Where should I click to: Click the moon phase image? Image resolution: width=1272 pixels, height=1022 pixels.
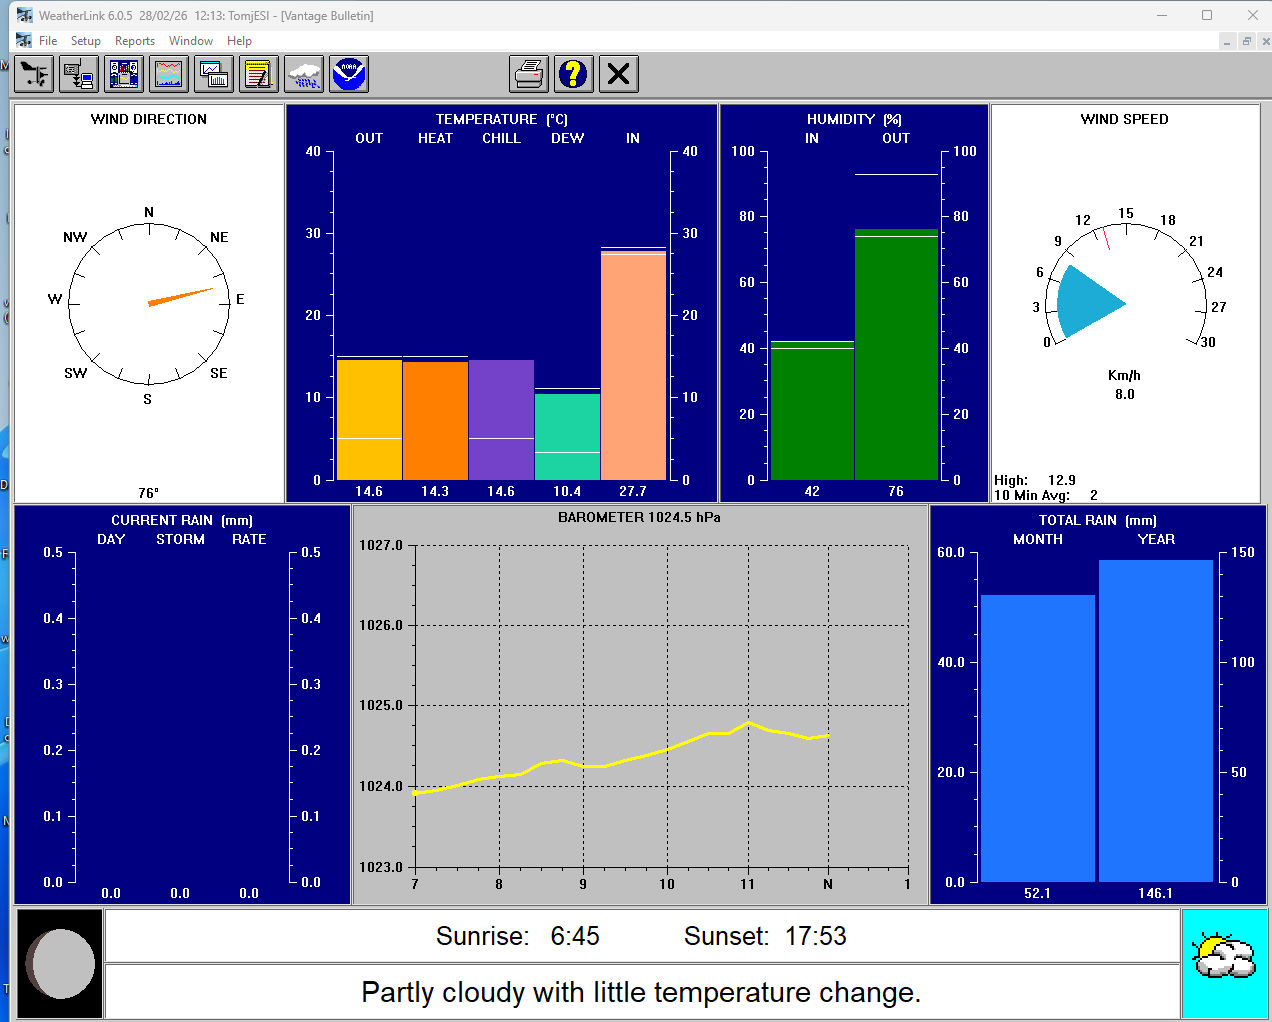[60, 964]
